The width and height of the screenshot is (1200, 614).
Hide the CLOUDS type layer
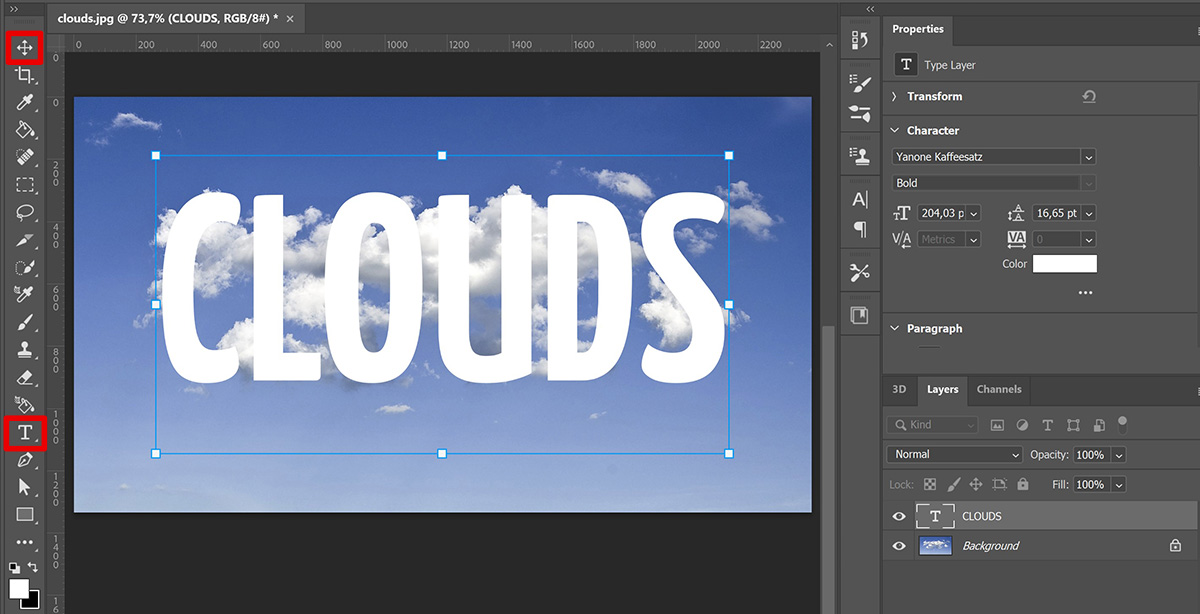pyautogui.click(x=898, y=516)
